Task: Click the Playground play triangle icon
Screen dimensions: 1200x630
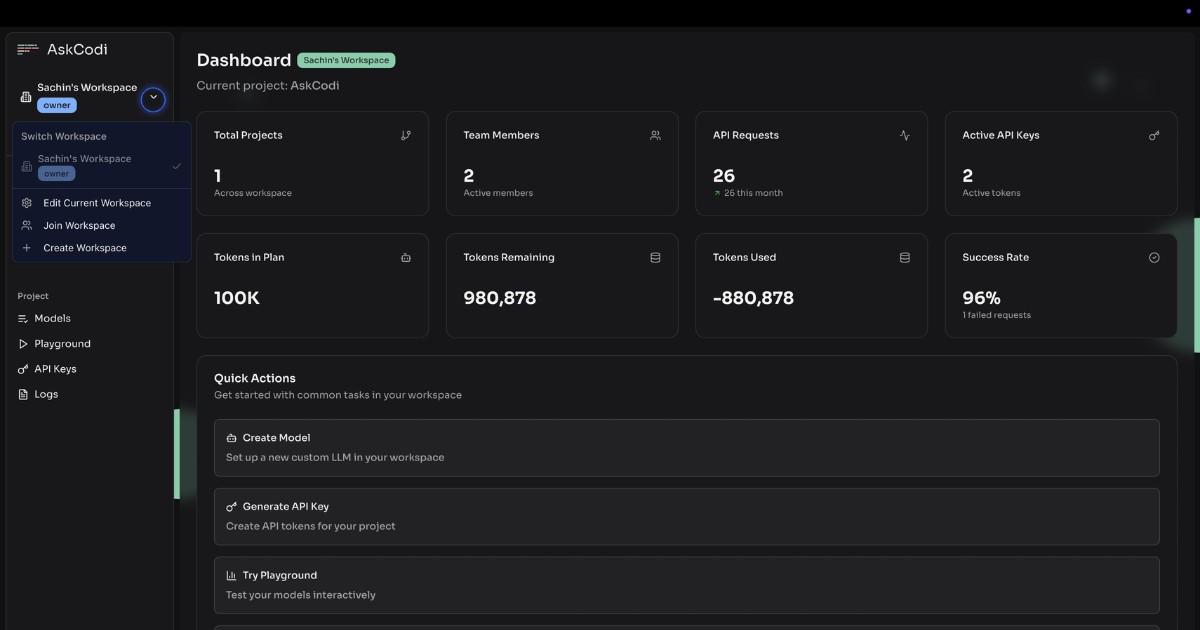Action: tap(24, 344)
